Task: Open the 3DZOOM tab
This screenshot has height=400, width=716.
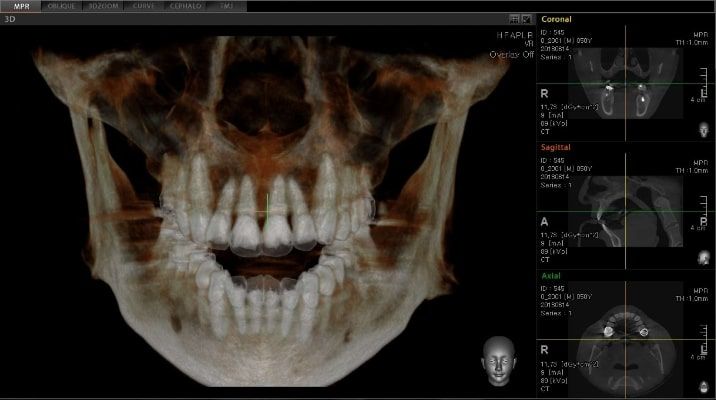Action: (103, 6)
